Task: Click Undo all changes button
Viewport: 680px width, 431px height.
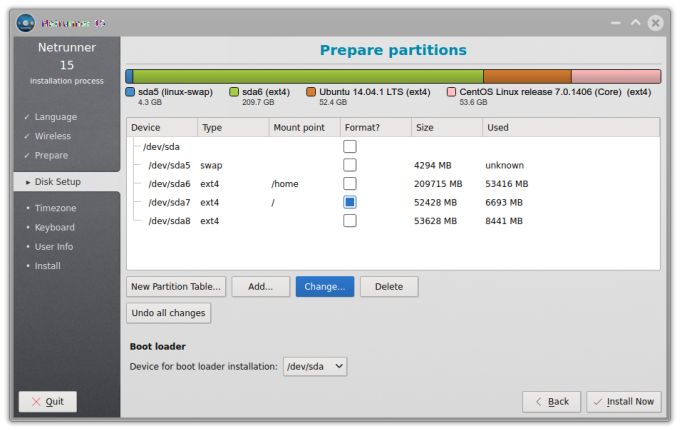Action: pos(169,313)
